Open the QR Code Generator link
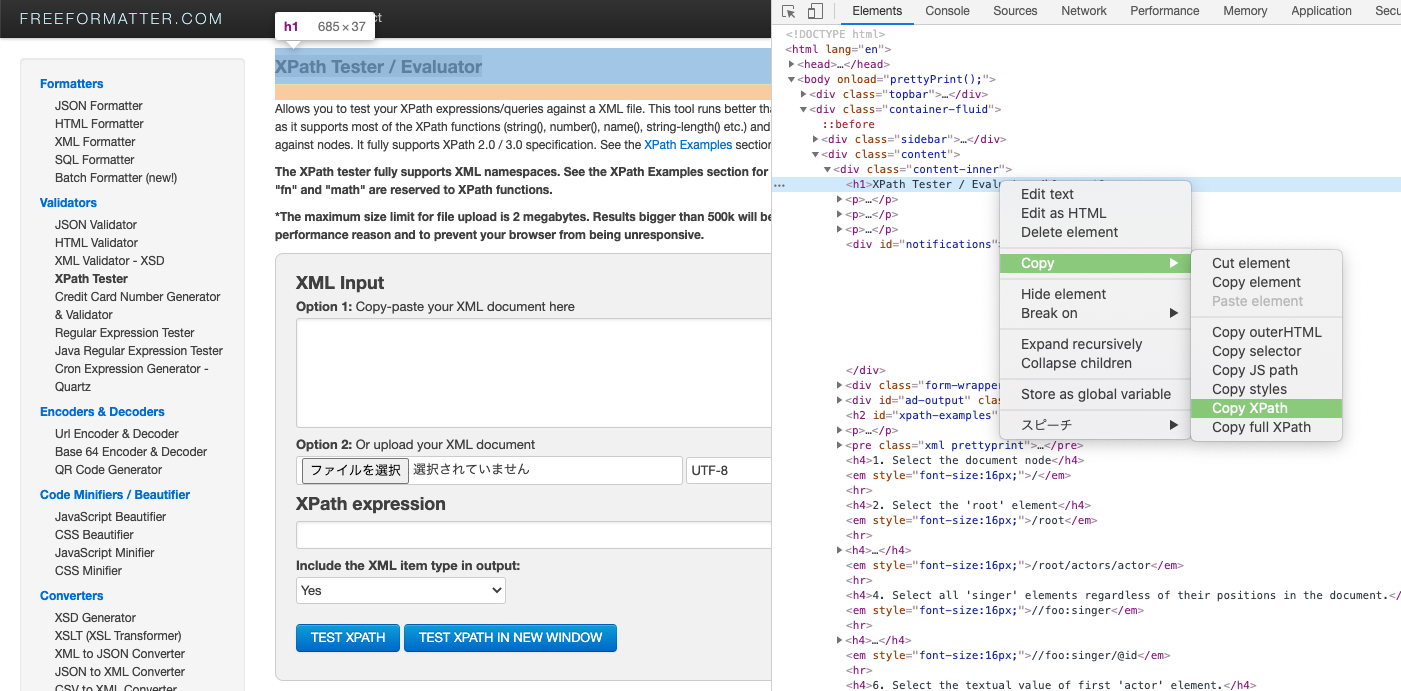 pos(108,469)
